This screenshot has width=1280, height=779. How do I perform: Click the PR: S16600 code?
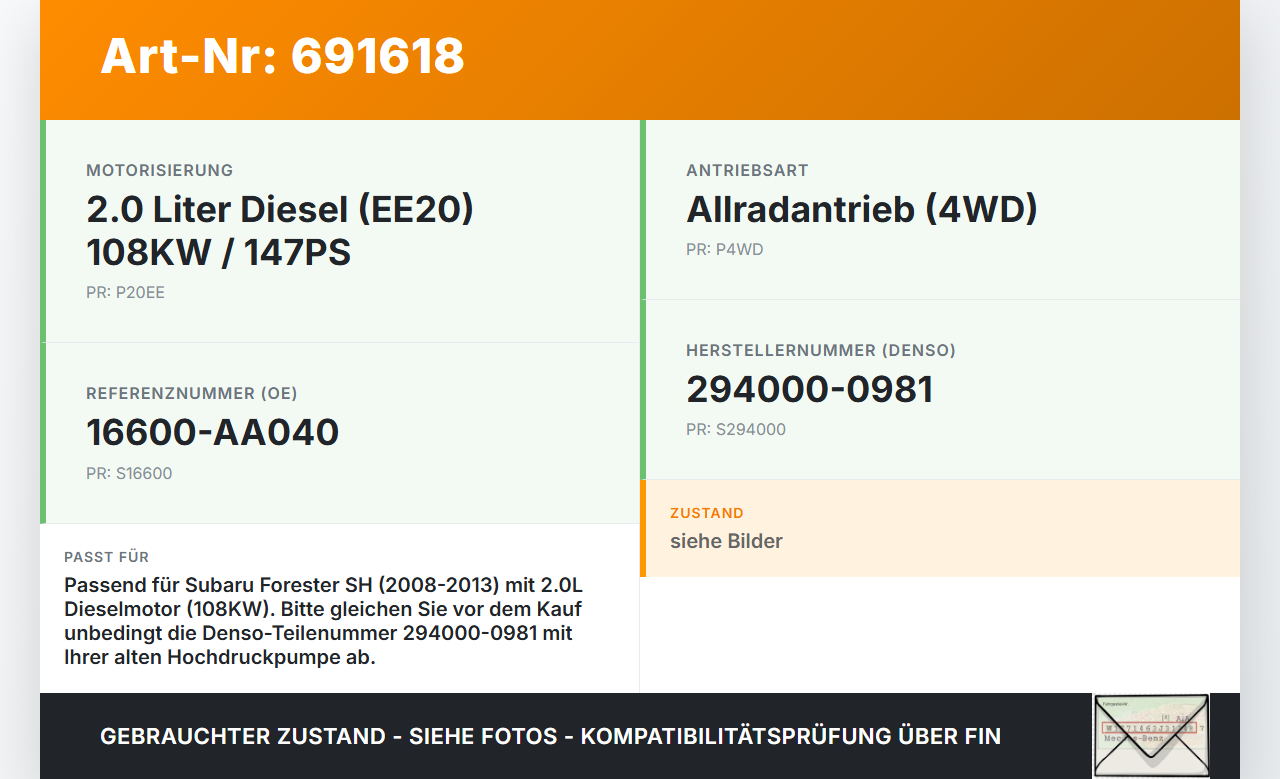coord(129,473)
